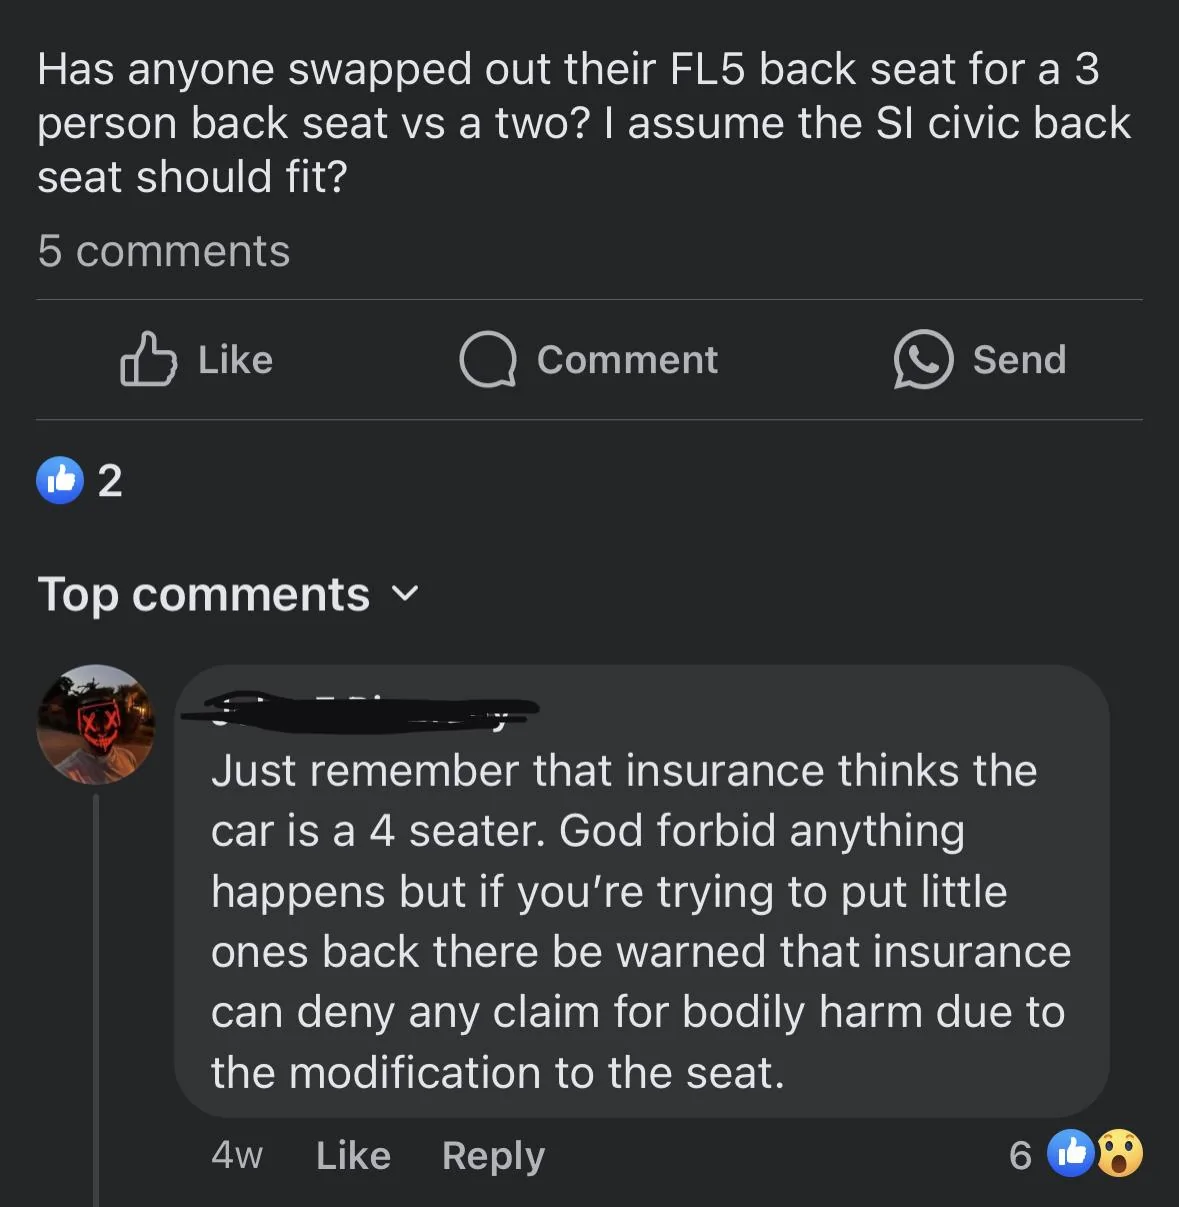
Task: Open the post's reaction count of 2
Action: click(110, 481)
